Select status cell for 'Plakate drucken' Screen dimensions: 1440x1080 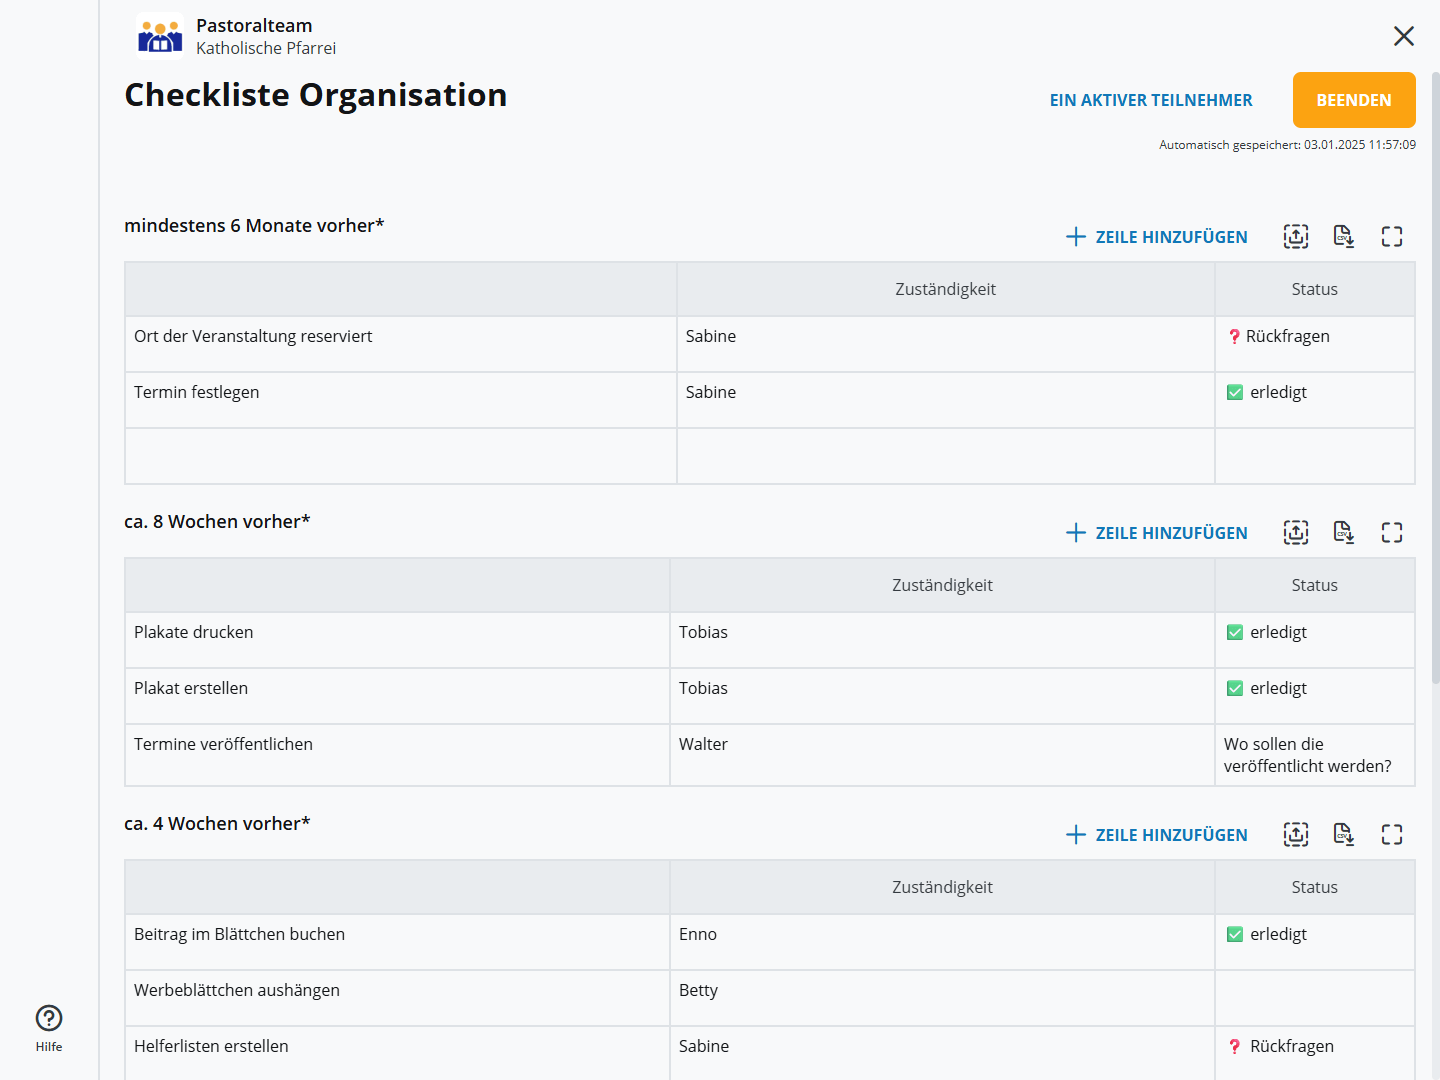1314,639
